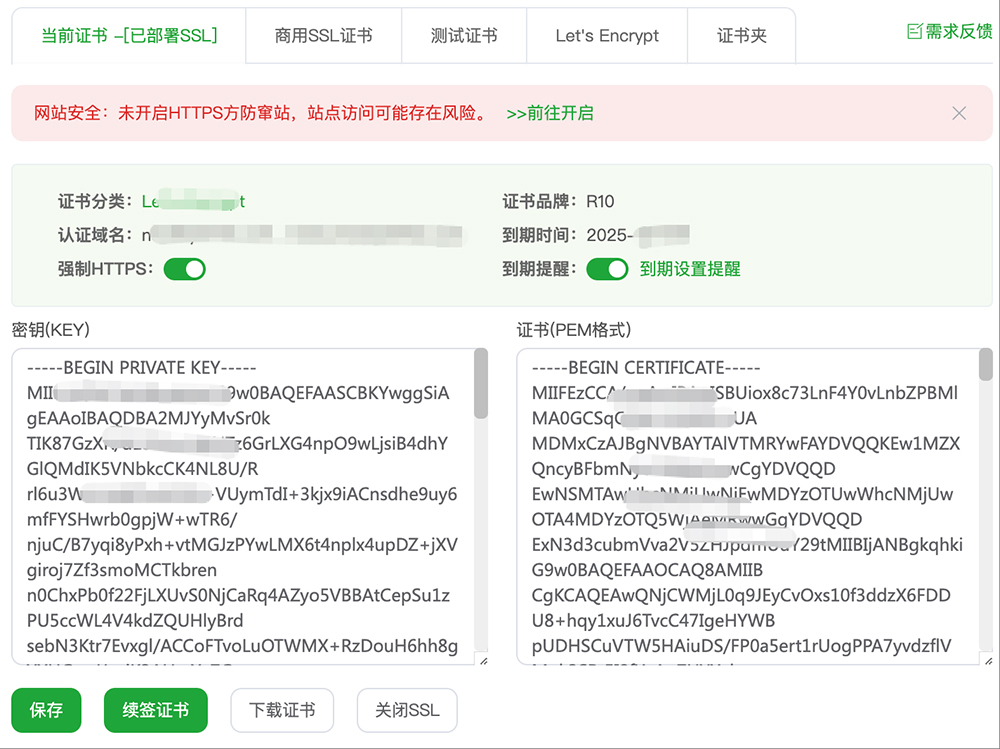Click the 续签证书 button
1000x749 pixels.
tap(155, 710)
